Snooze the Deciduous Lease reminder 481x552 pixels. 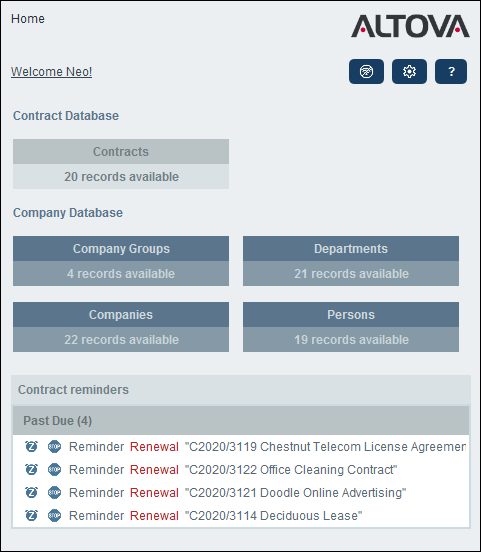click(31, 515)
